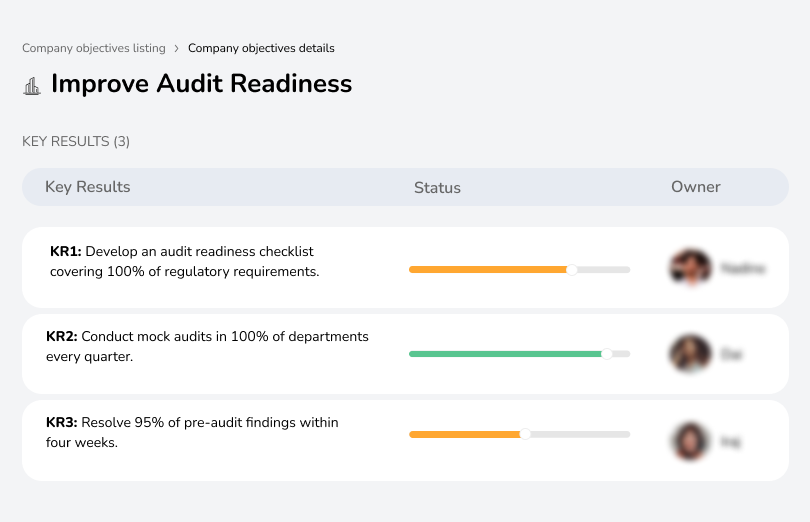Click the KEY RESULTS (3) label
810x522 pixels.
coord(76,142)
